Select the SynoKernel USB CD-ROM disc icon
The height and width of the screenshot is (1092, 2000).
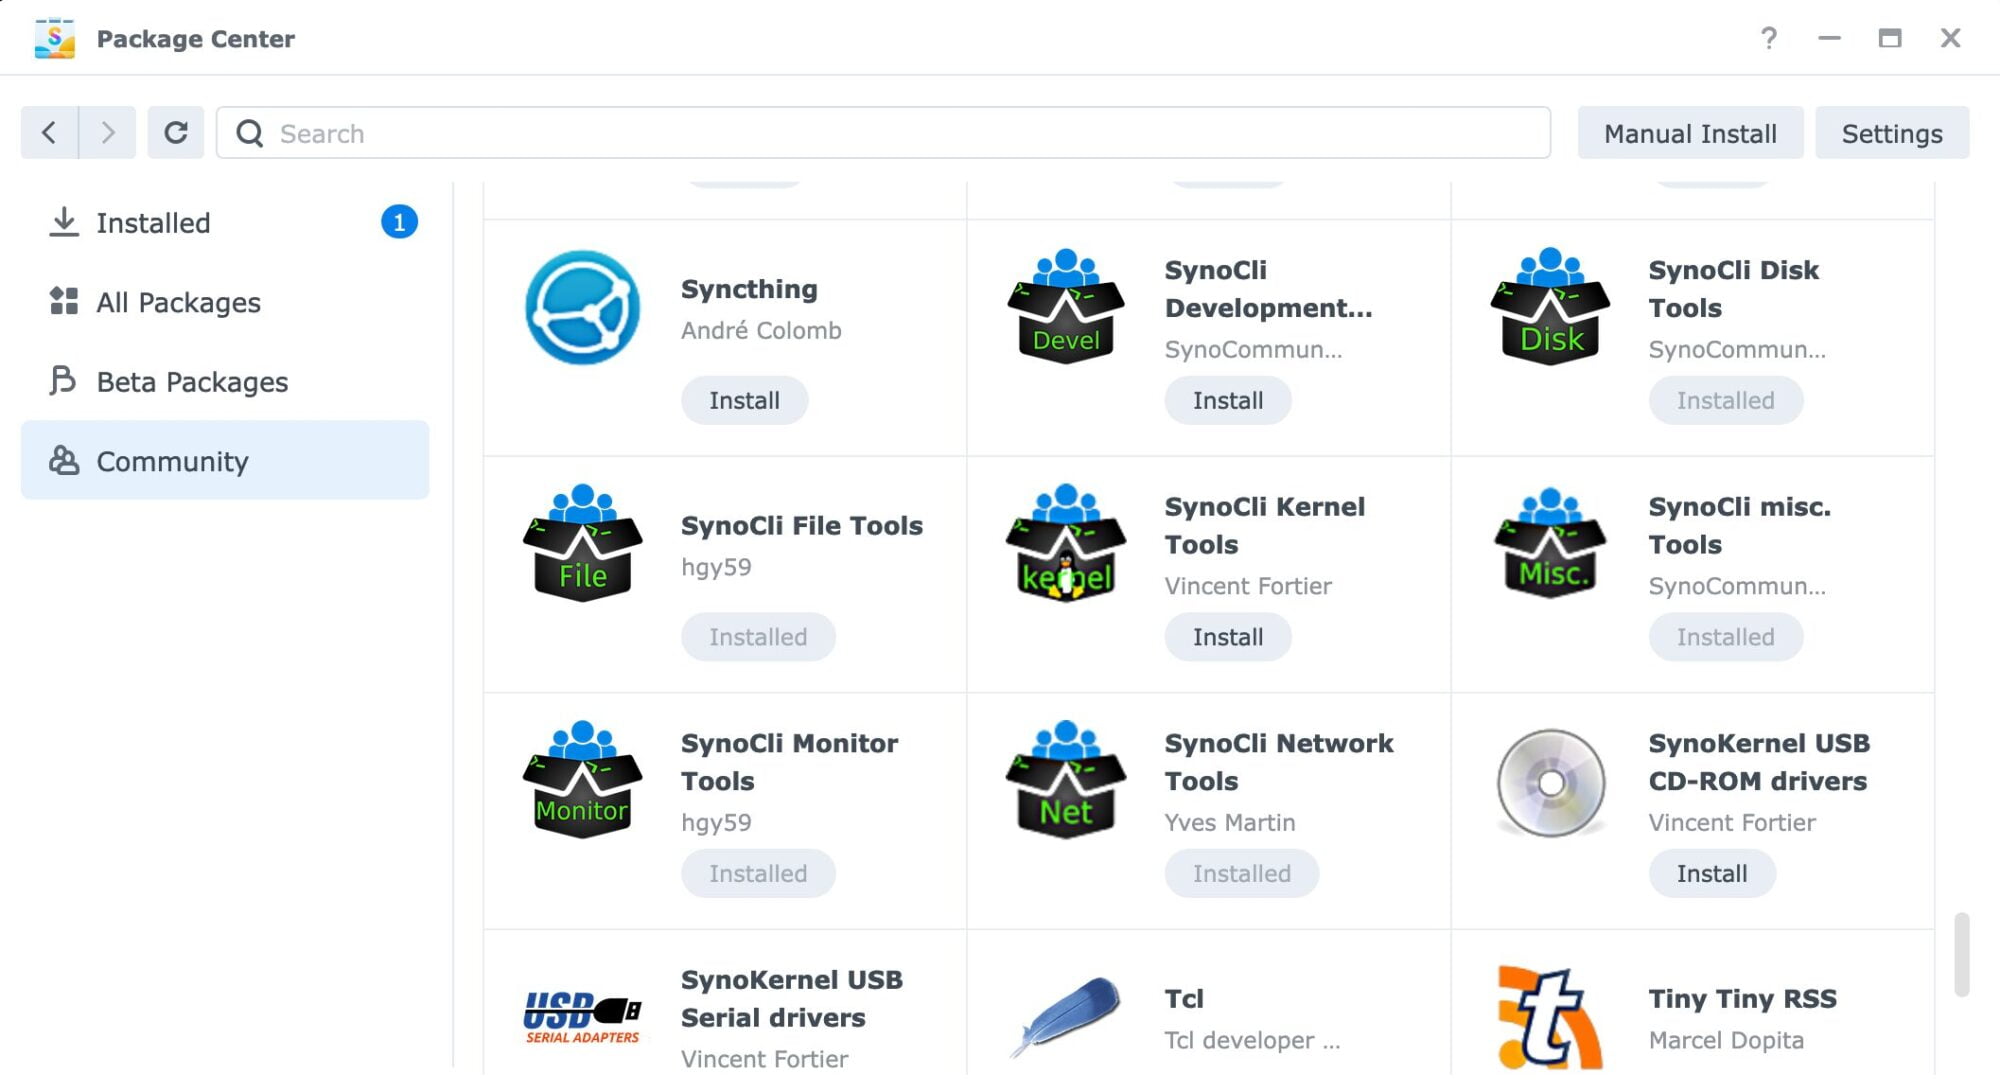point(1550,782)
